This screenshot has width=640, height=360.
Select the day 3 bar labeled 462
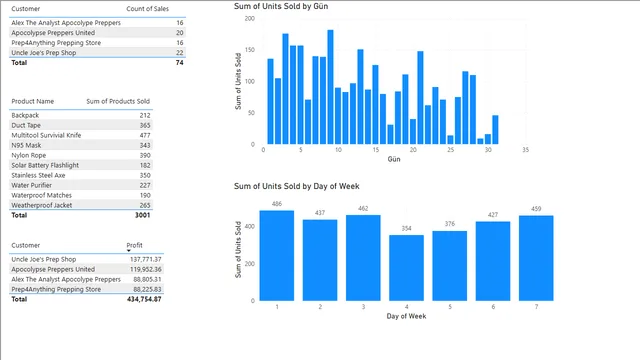[x=363, y=258]
